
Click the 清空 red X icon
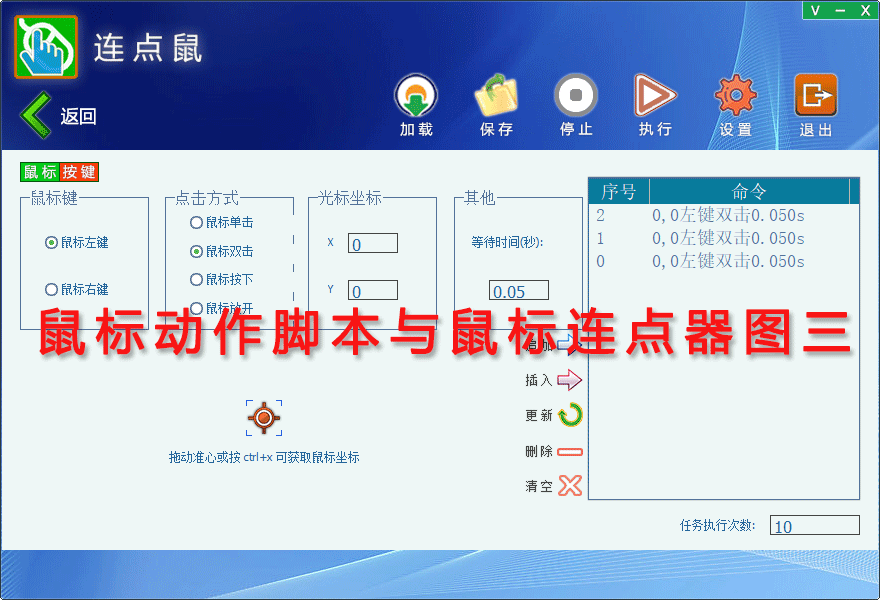click(x=570, y=486)
